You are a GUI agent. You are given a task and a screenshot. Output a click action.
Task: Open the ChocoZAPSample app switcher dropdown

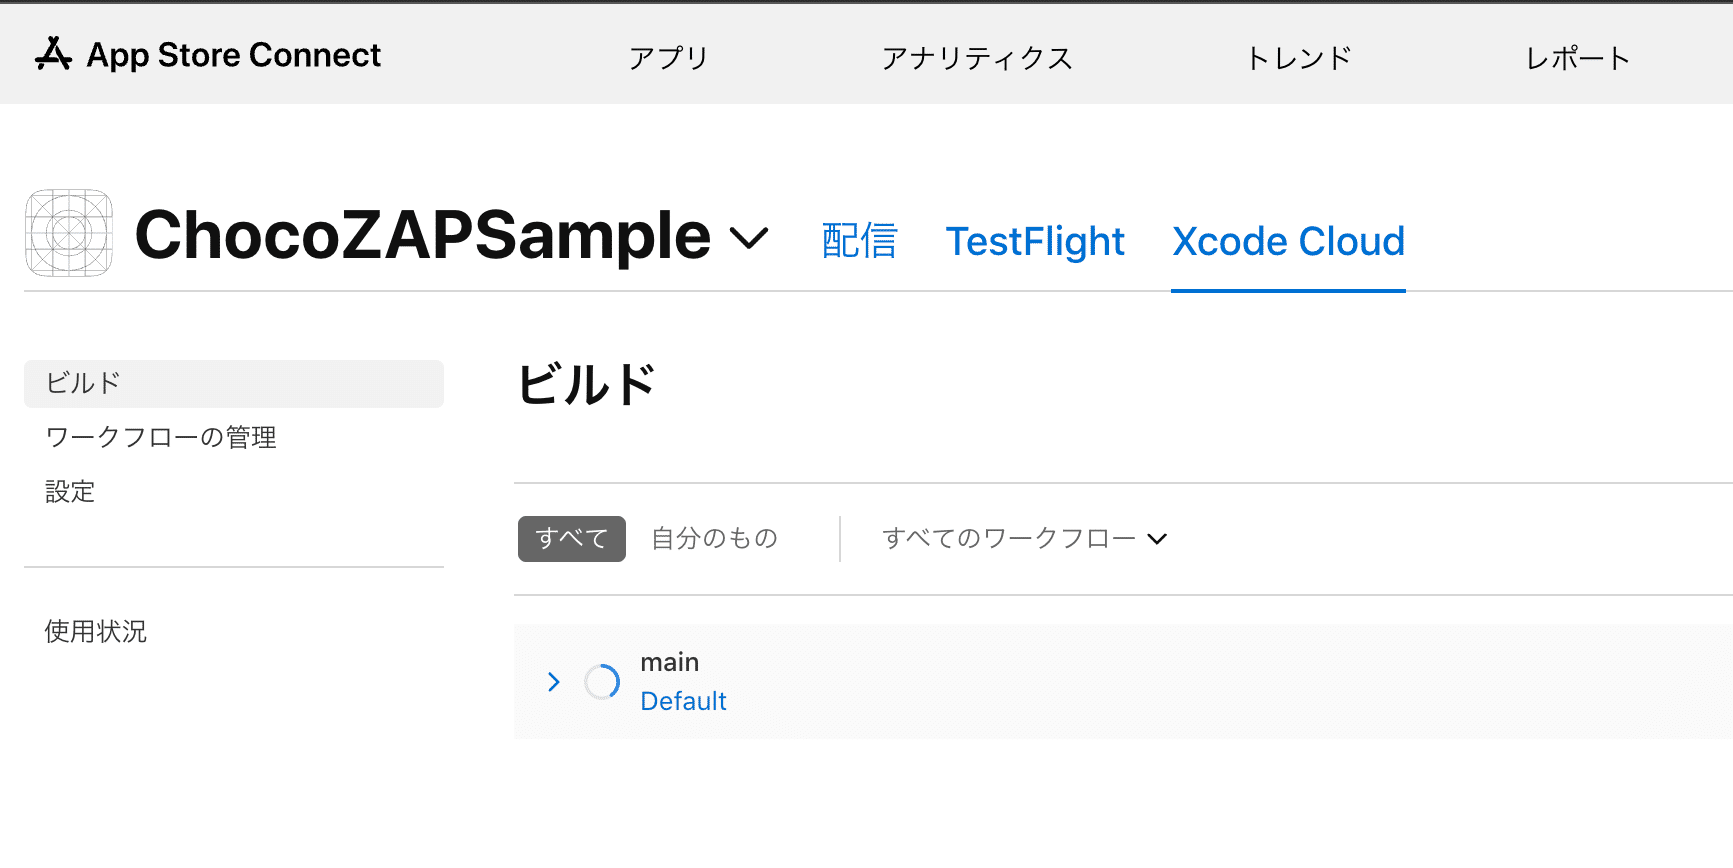[749, 238]
